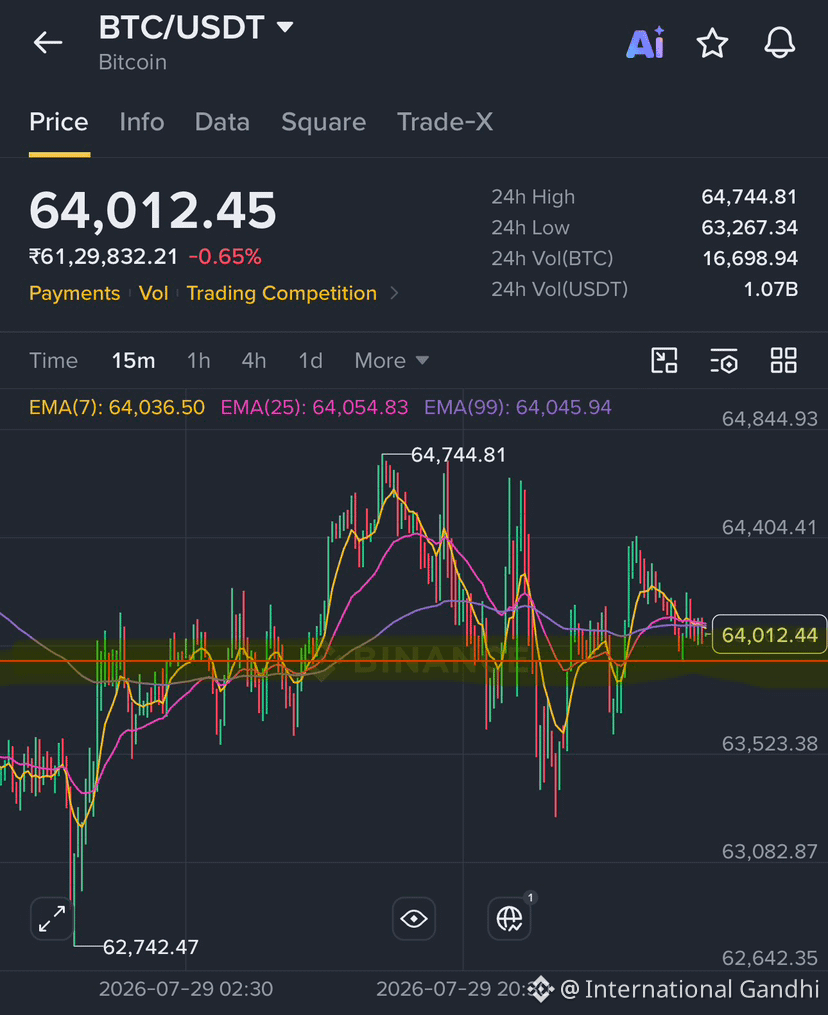This screenshot has width=828, height=1015.
Task: Tap the 62,642.35 price axis label
Action: coord(770,958)
